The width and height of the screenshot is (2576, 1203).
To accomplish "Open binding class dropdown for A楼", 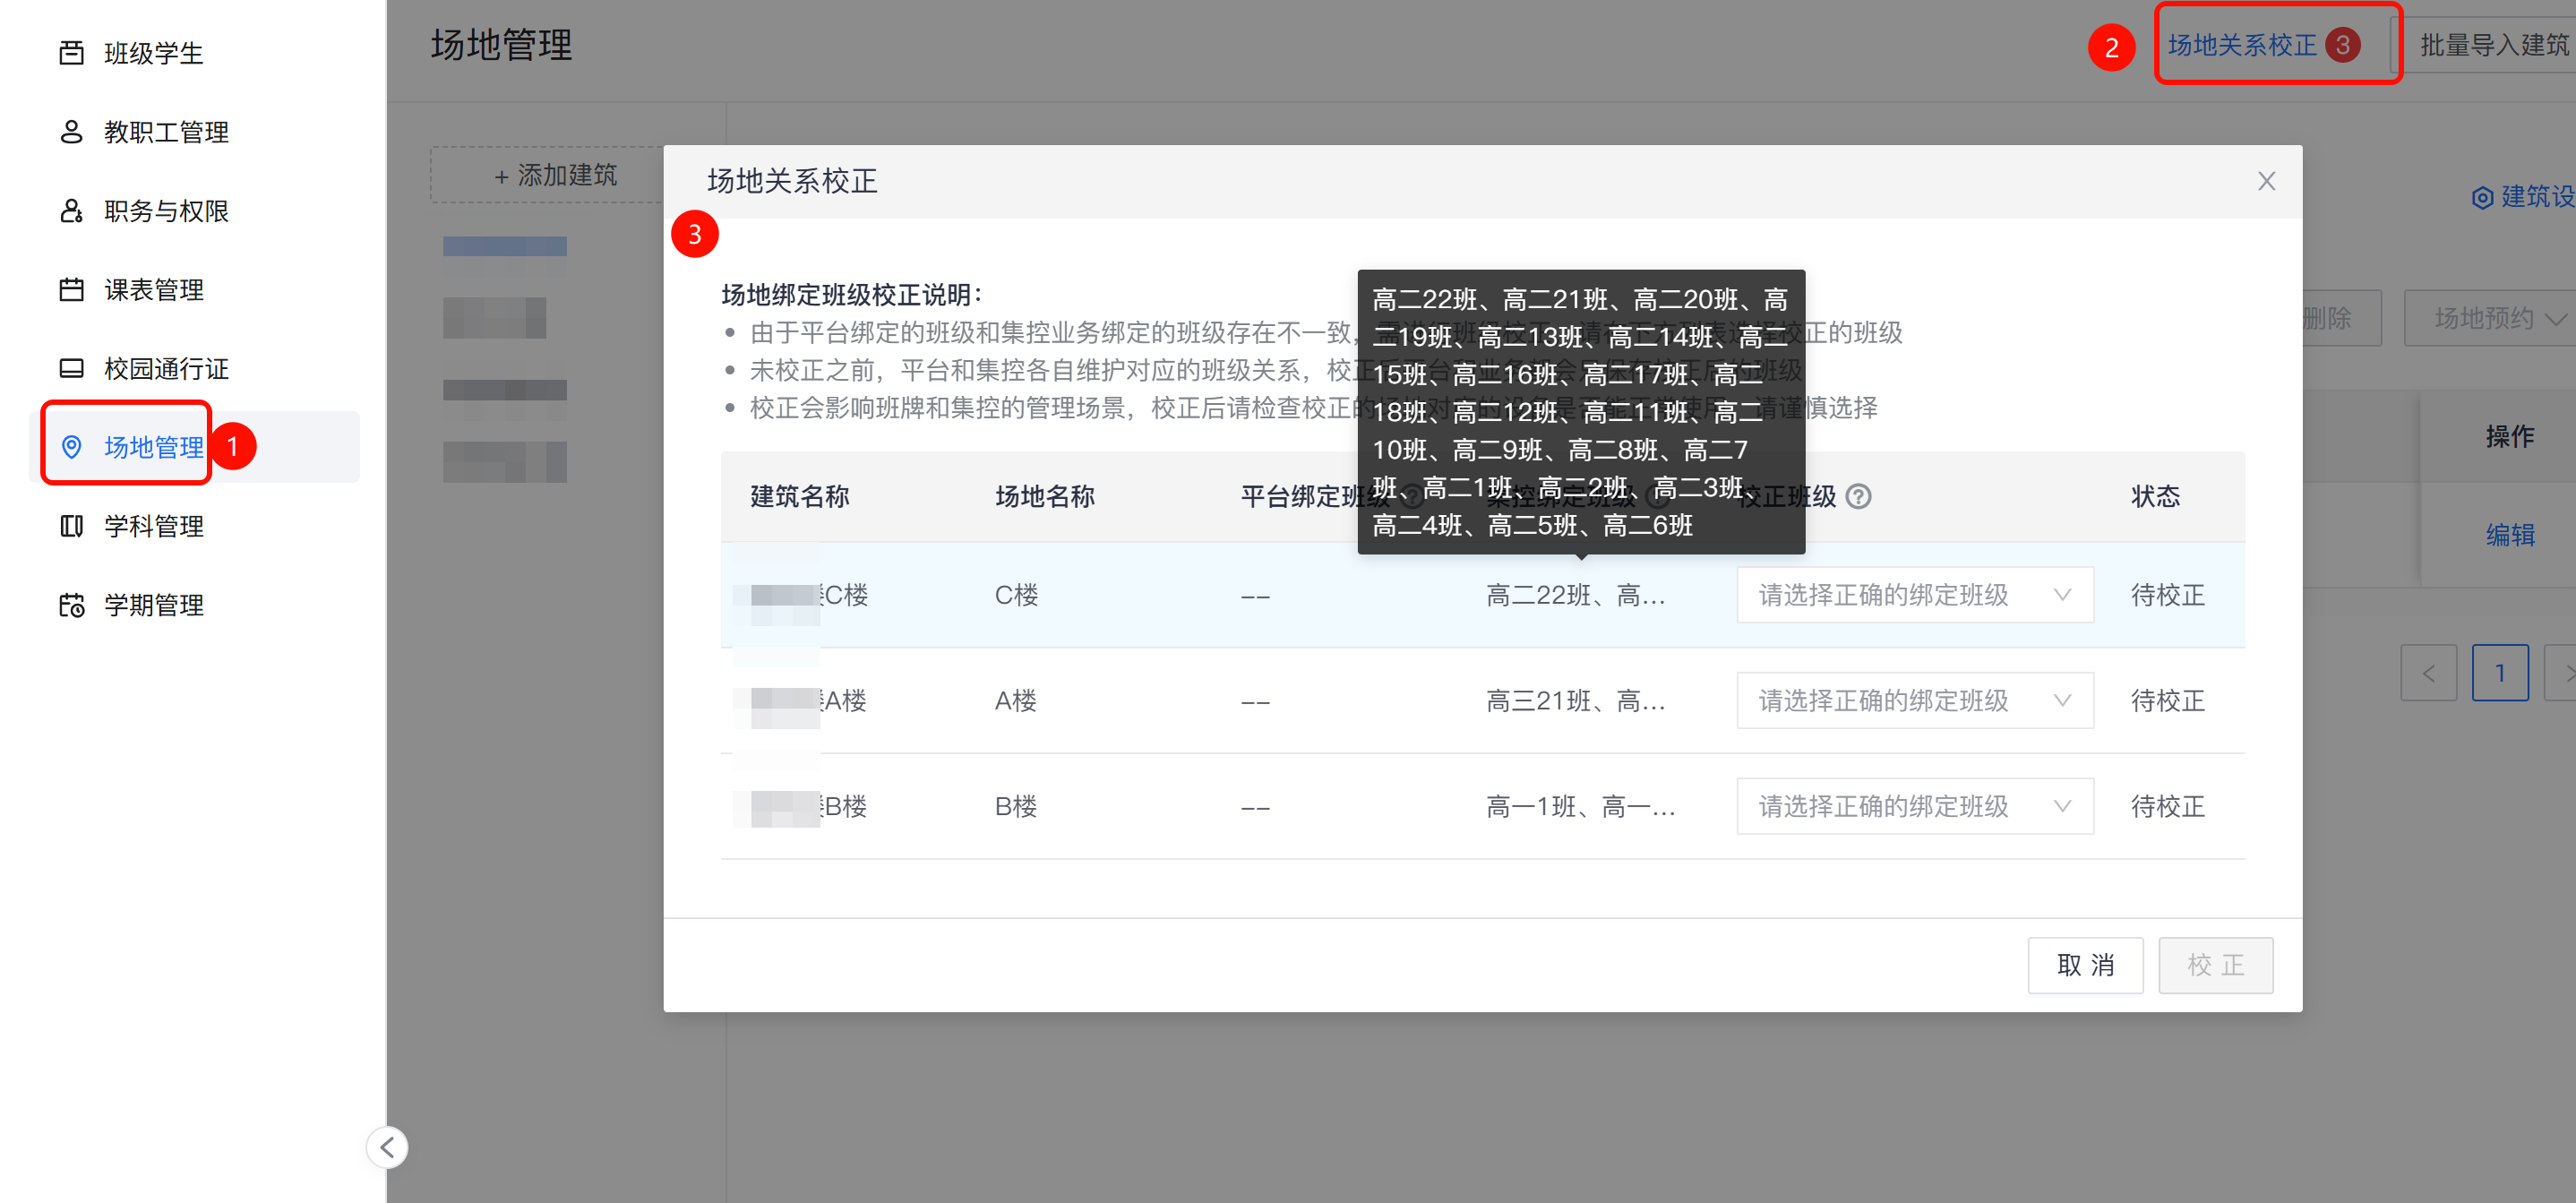I will [x=1914, y=700].
